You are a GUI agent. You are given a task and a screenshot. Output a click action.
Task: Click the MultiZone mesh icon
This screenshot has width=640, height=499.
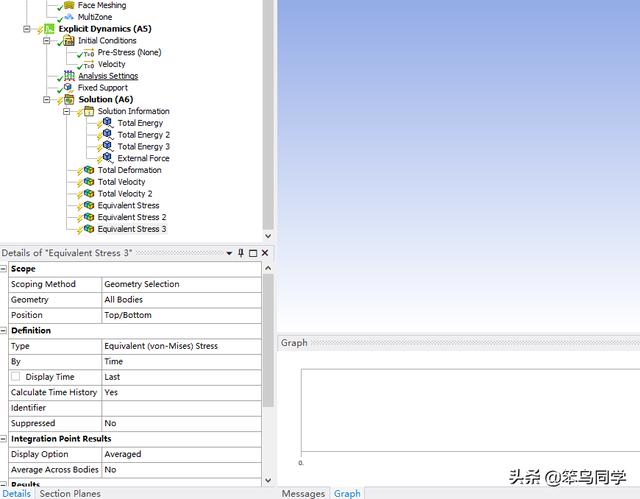(x=68, y=17)
